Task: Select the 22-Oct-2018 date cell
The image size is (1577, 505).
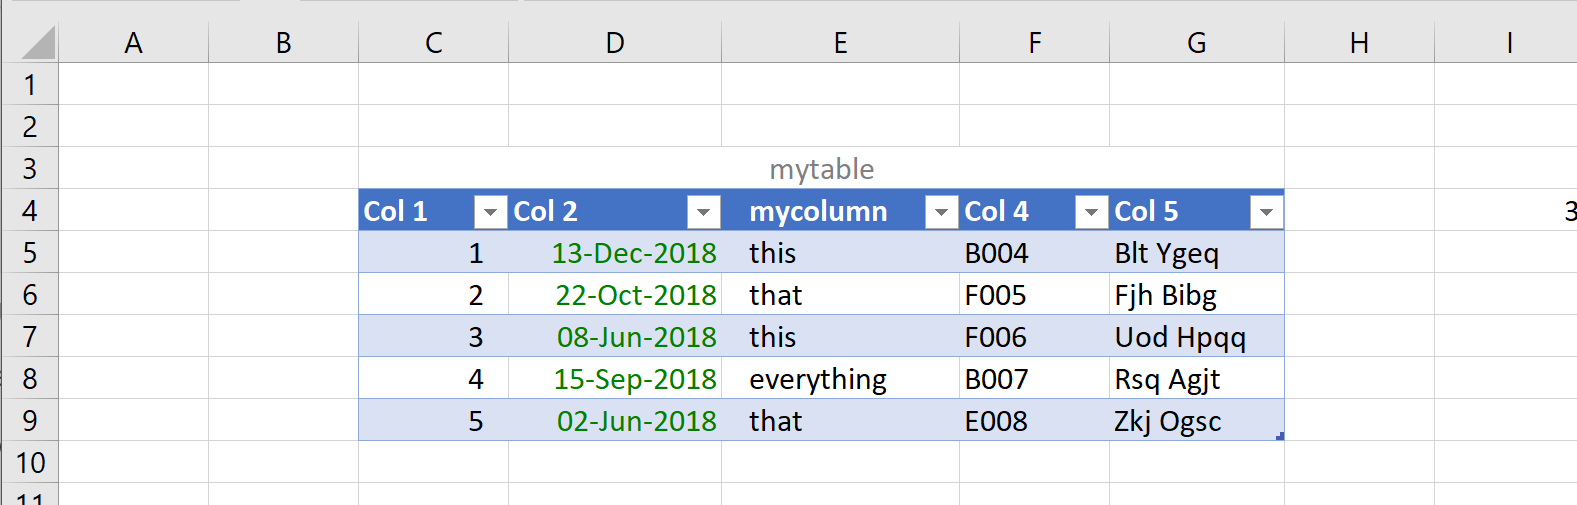Action: pos(636,295)
